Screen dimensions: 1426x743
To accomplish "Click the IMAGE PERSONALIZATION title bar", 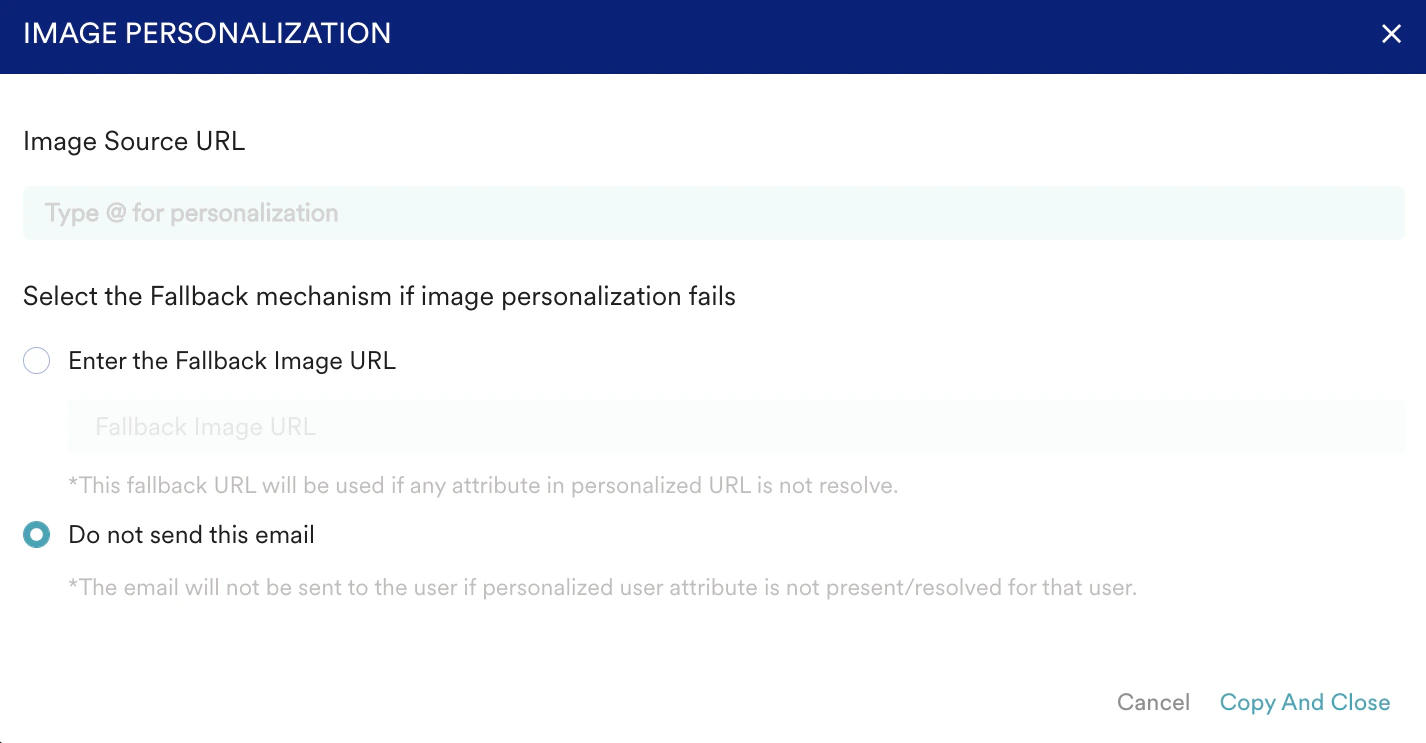I will point(206,33).
